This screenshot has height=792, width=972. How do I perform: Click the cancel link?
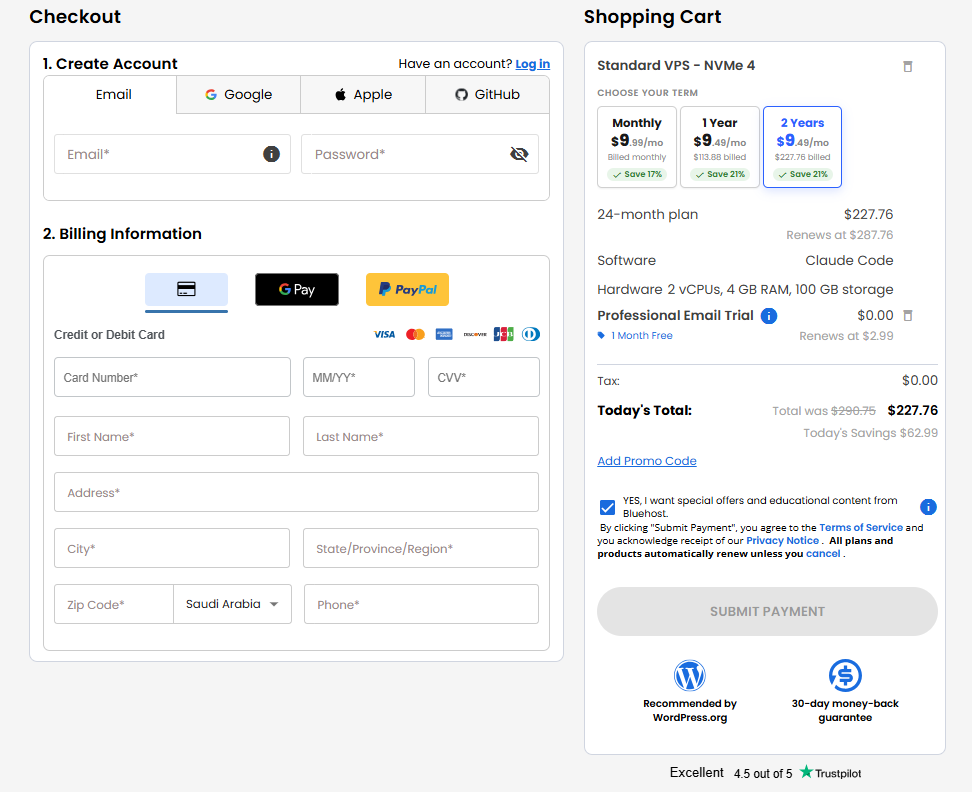(823, 553)
